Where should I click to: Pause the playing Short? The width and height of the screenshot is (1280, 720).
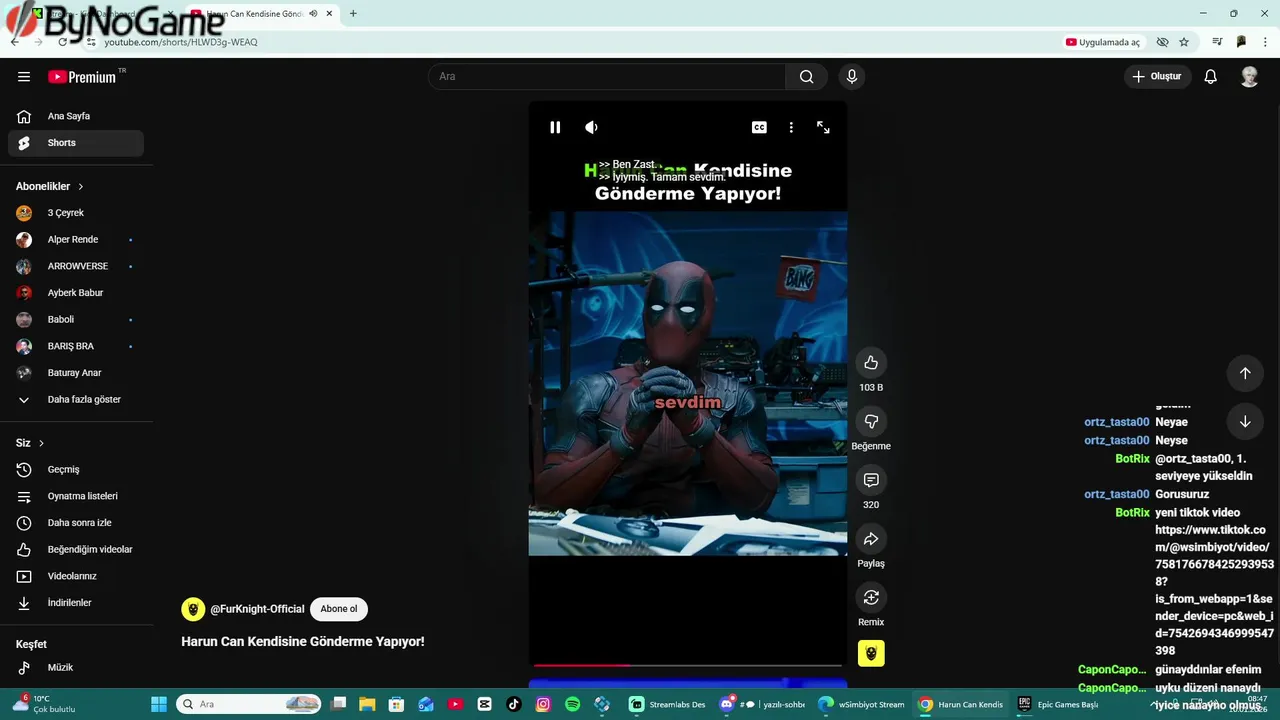click(555, 127)
